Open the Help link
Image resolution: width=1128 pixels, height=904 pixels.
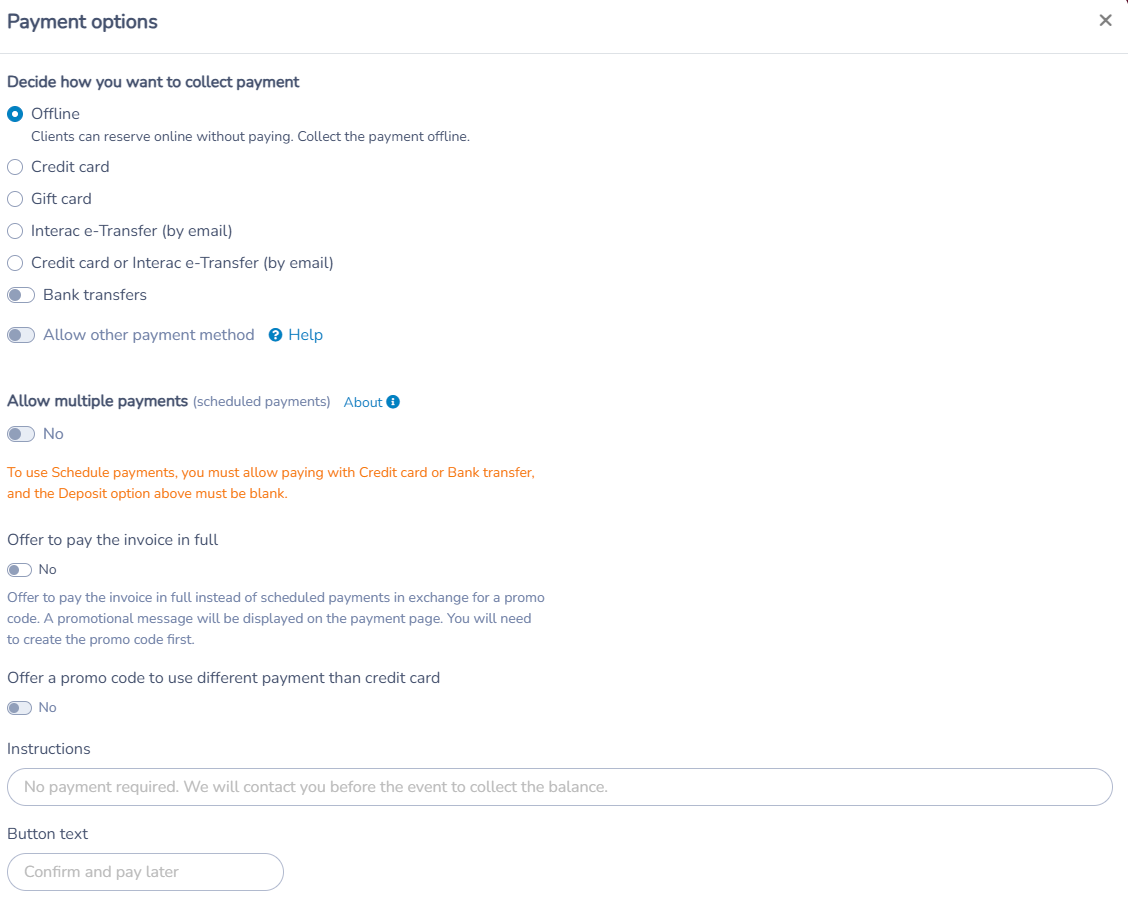(306, 335)
